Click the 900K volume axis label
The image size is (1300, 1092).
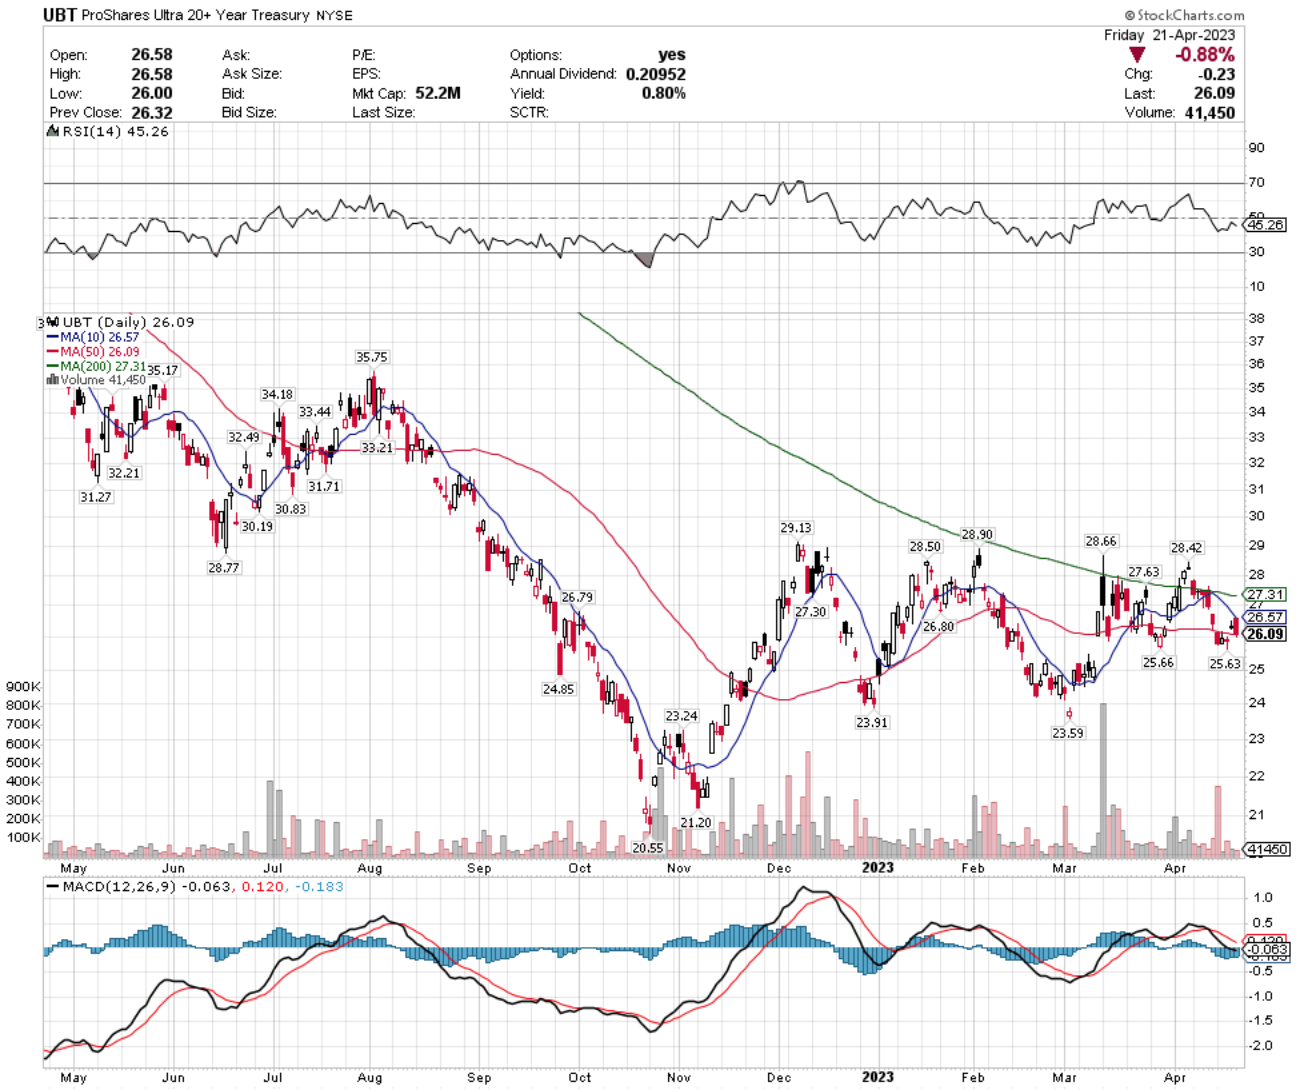23,687
